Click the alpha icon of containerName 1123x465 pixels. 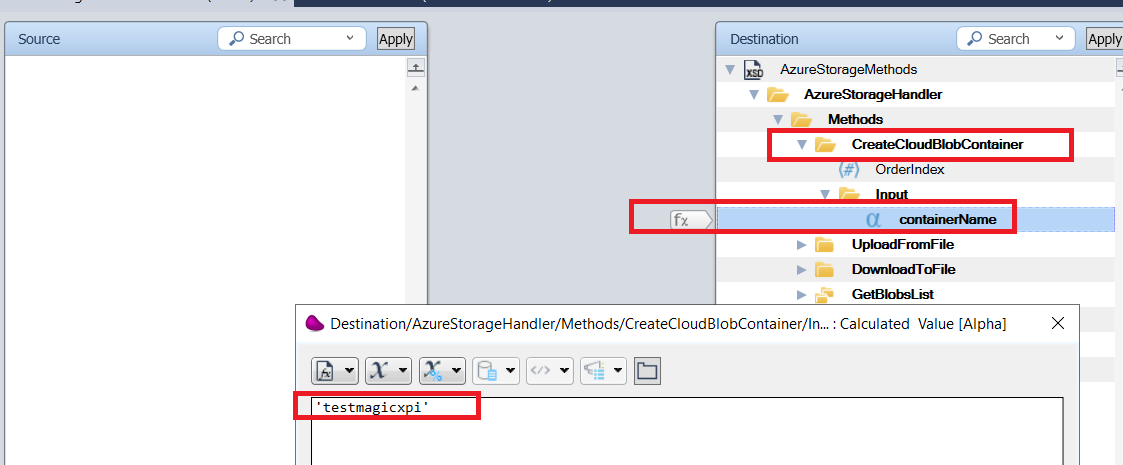[x=873, y=220]
